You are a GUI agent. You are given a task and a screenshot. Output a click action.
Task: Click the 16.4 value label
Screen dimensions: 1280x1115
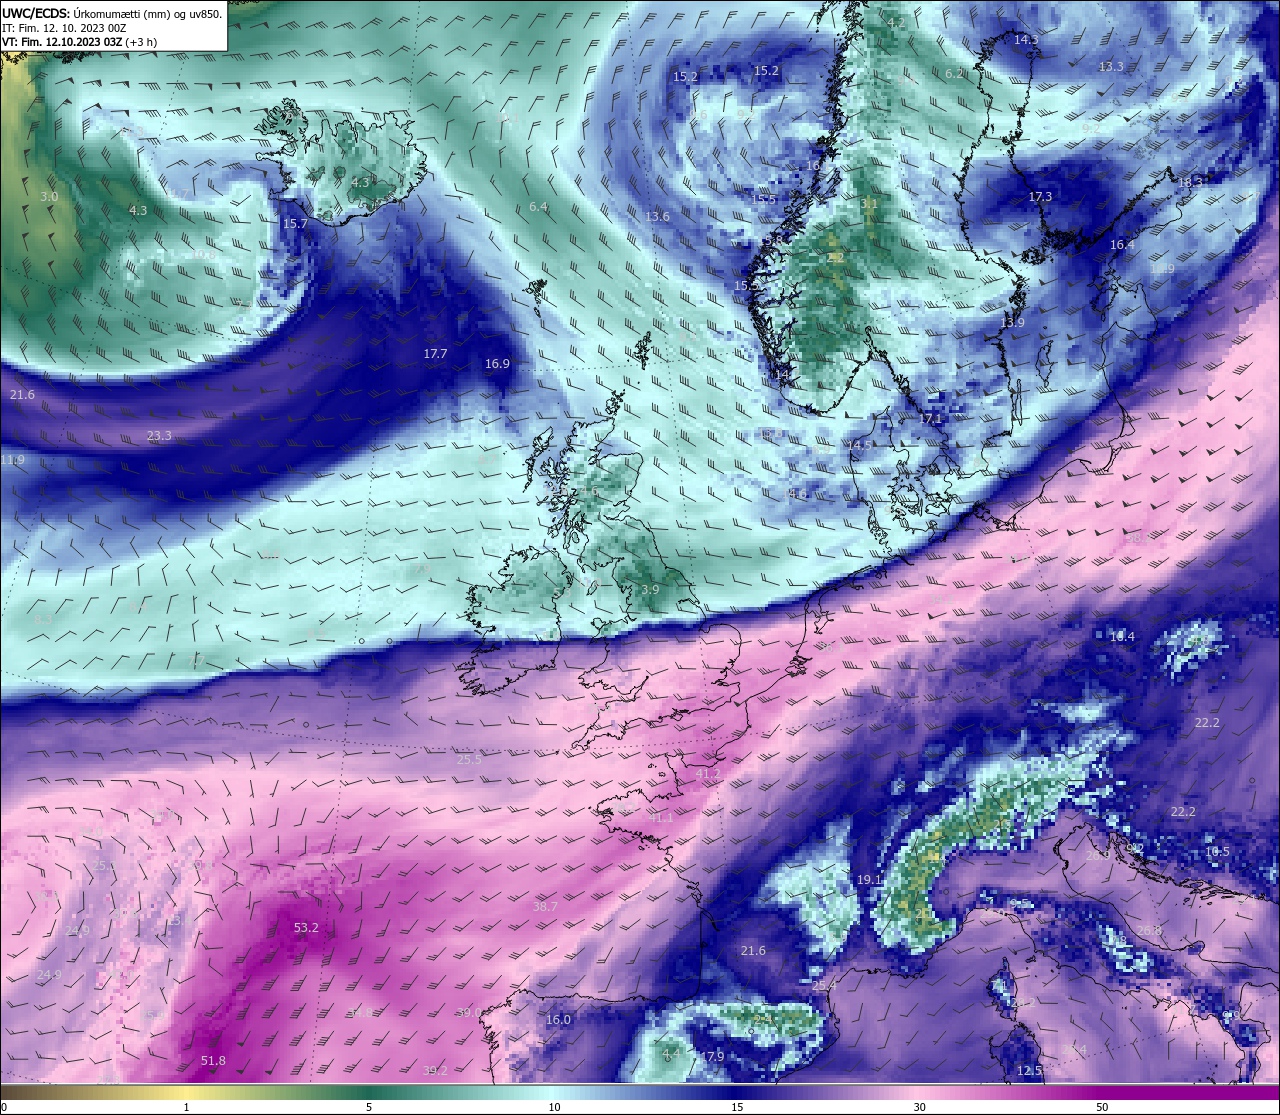(x=1122, y=245)
